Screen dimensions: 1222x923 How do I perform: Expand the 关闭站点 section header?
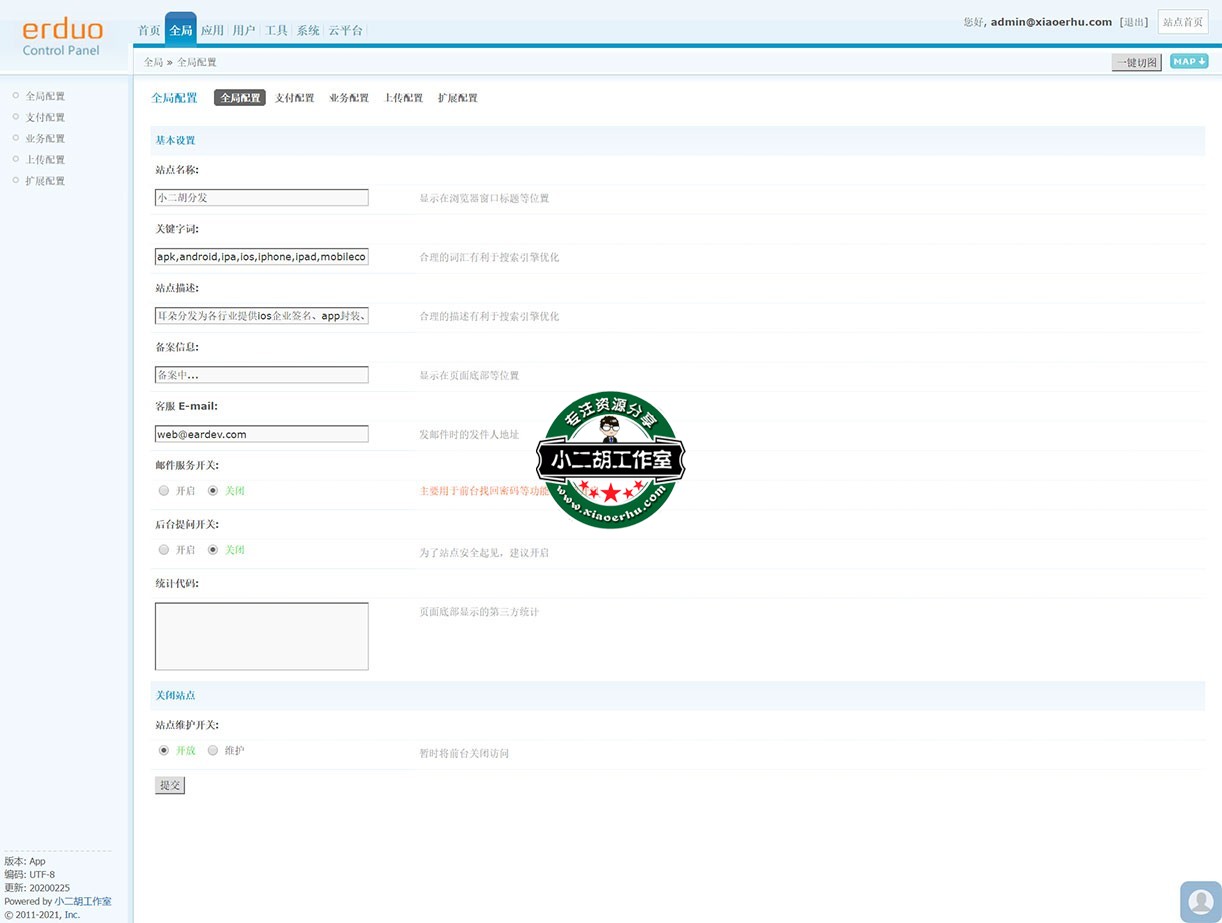click(175, 695)
